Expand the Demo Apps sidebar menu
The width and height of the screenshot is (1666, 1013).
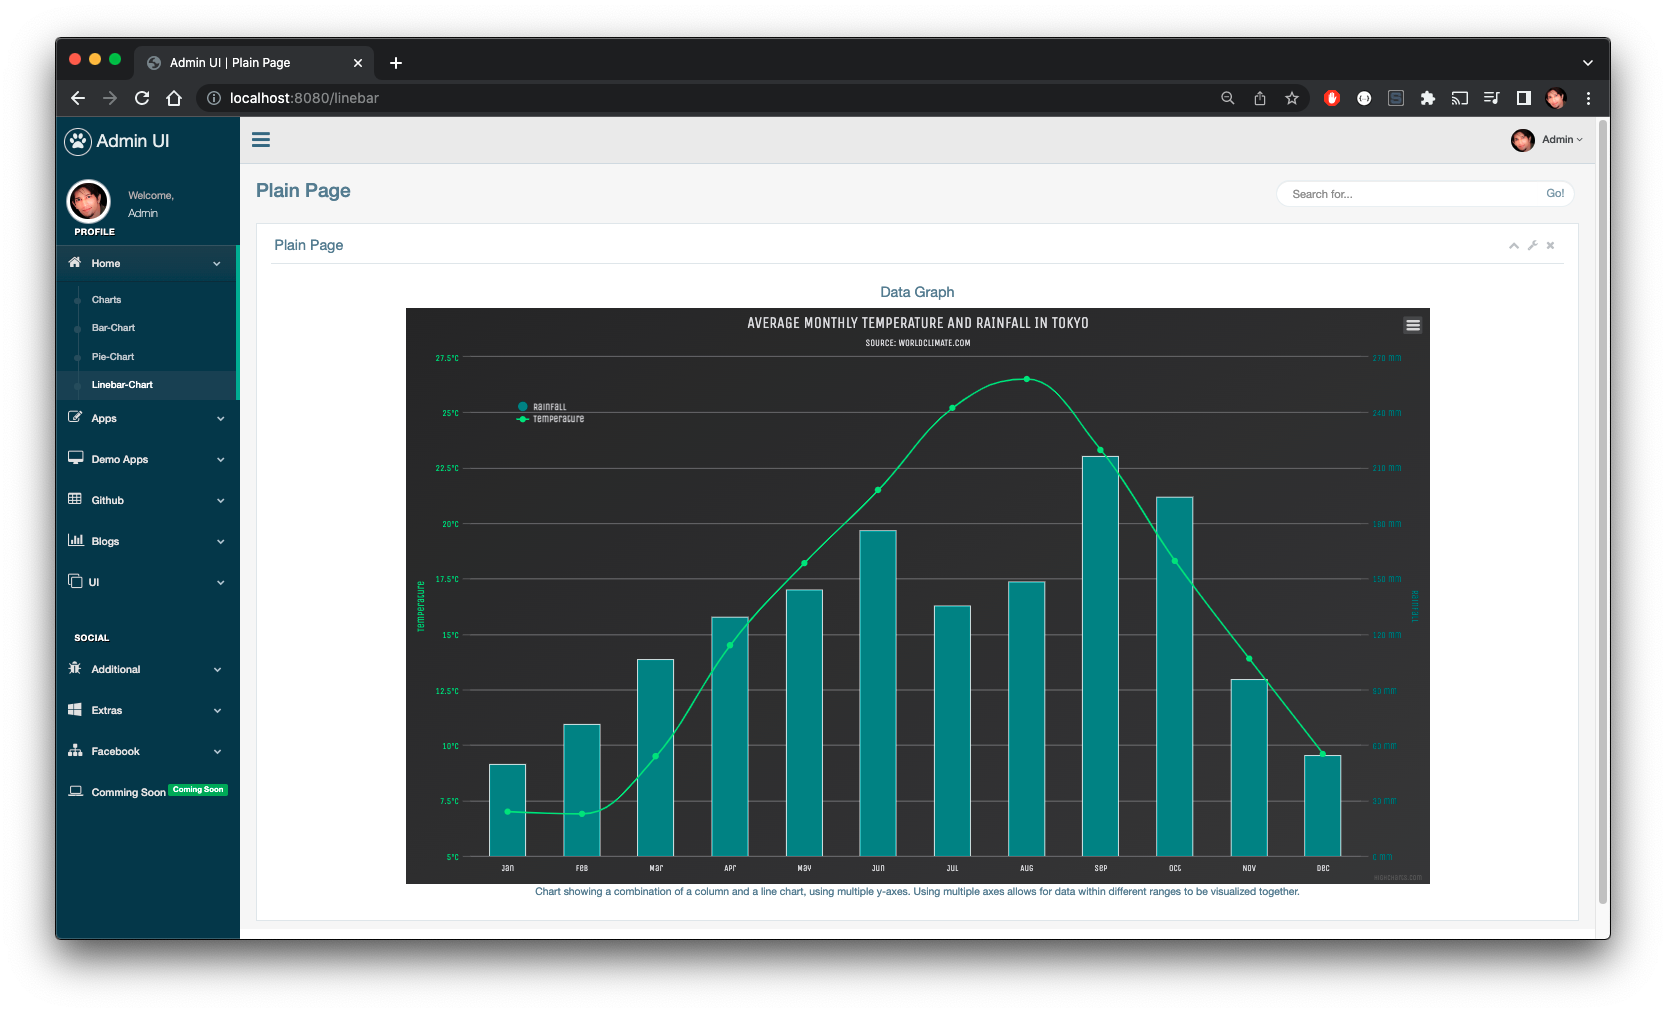(x=147, y=460)
